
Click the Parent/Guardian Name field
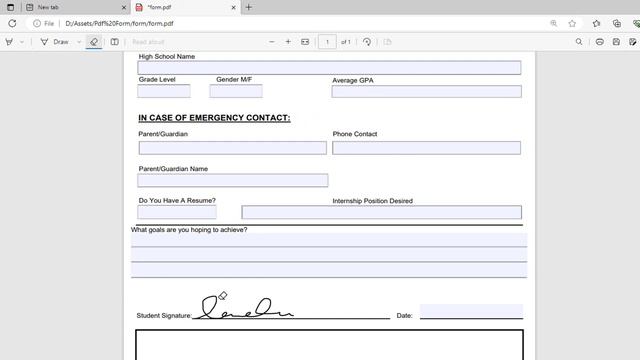[x=233, y=180]
